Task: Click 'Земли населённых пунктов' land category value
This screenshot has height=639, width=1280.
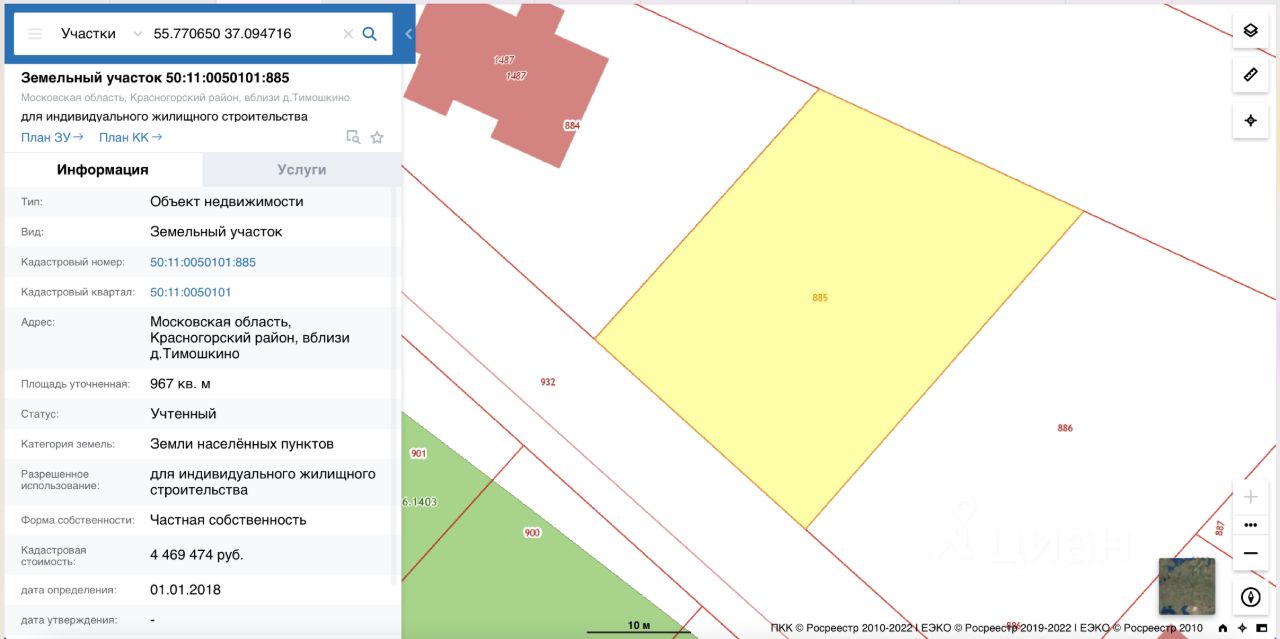Action: coord(242,443)
